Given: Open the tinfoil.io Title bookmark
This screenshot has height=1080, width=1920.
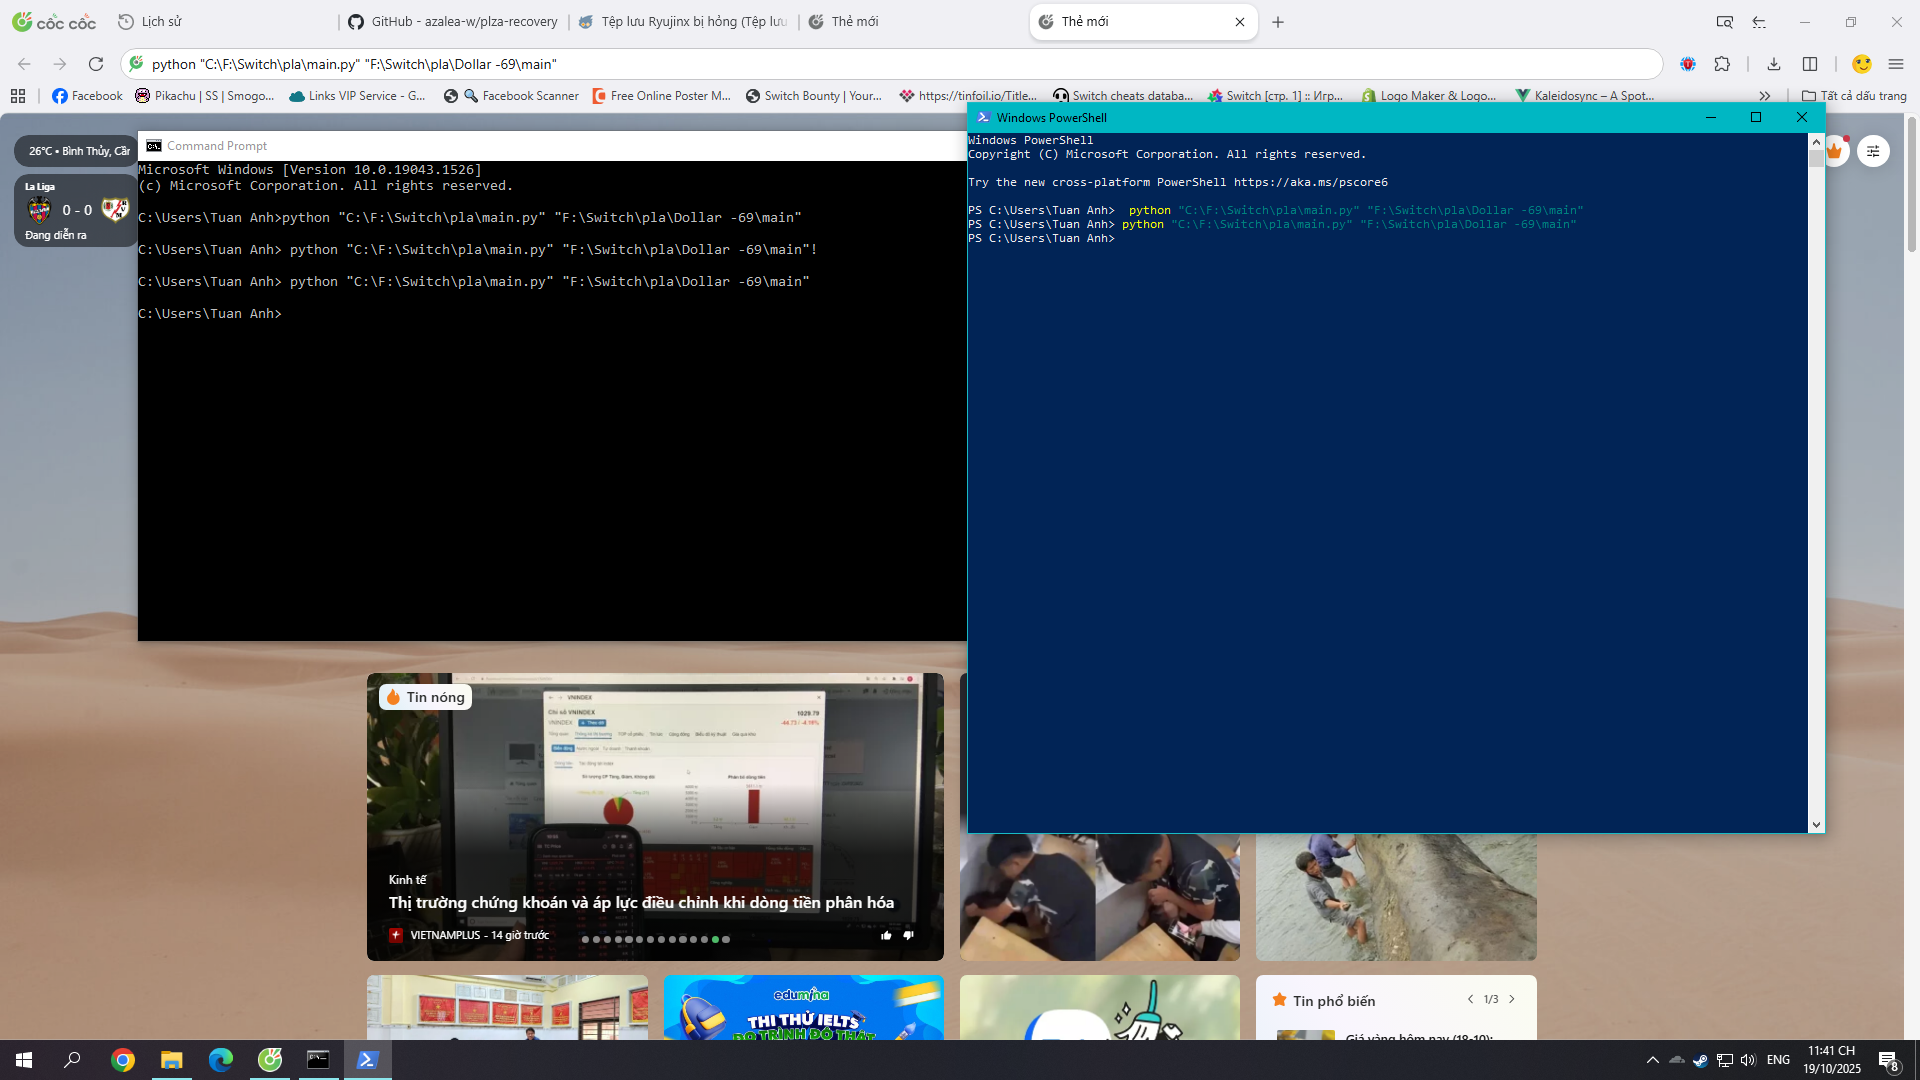Looking at the screenshot, I should (968, 96).
